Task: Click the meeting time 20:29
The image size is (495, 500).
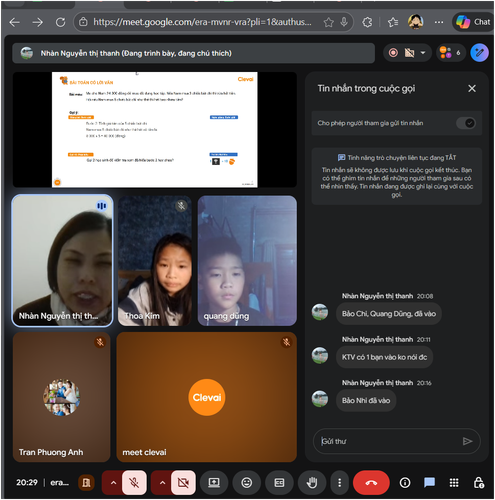Action: 27,482
